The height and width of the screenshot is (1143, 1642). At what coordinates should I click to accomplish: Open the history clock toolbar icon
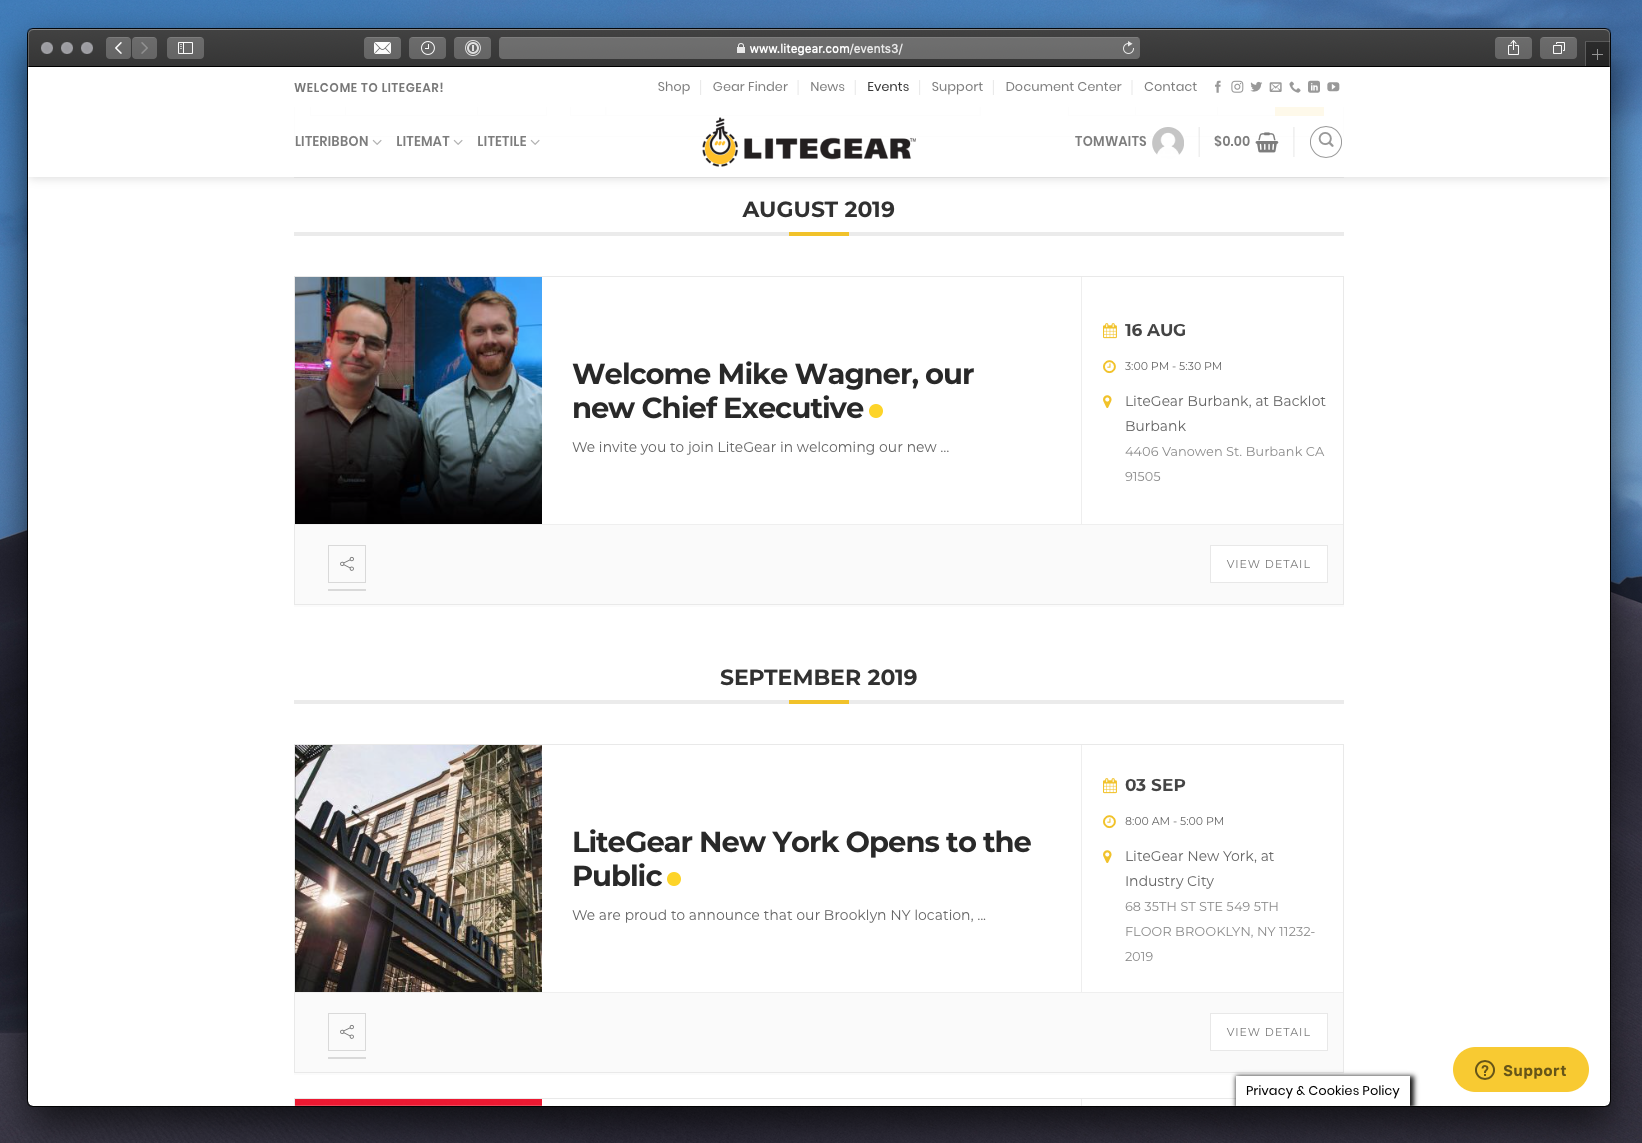428,48
